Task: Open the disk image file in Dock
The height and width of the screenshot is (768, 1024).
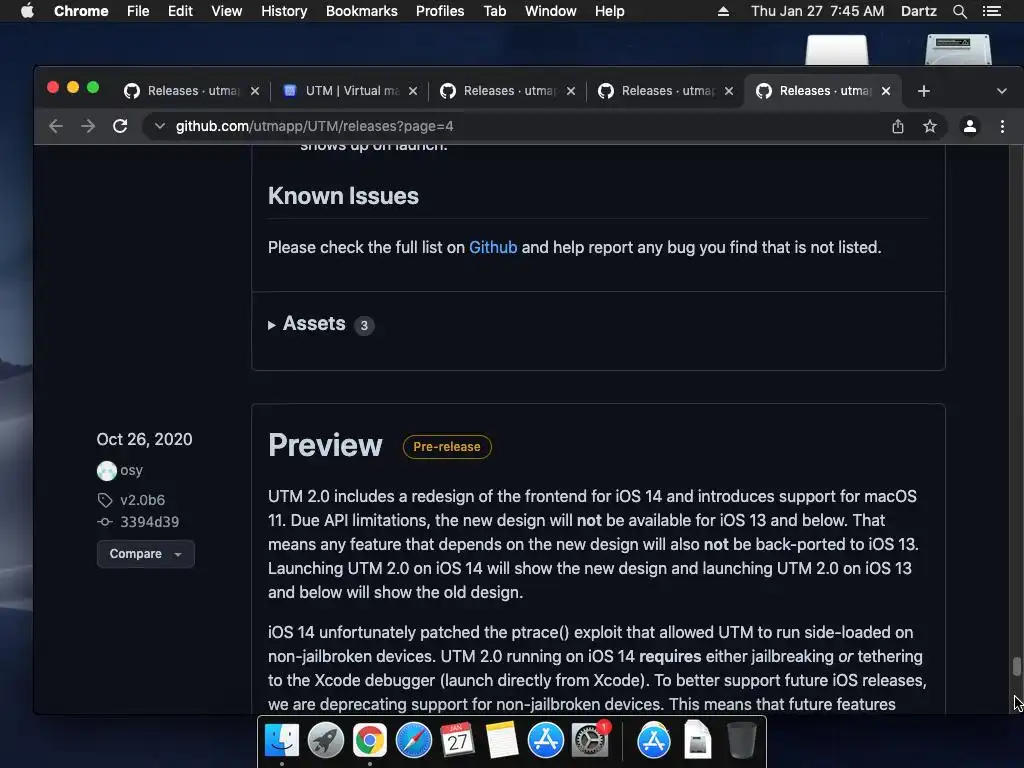Action: [x=697, y=741]
